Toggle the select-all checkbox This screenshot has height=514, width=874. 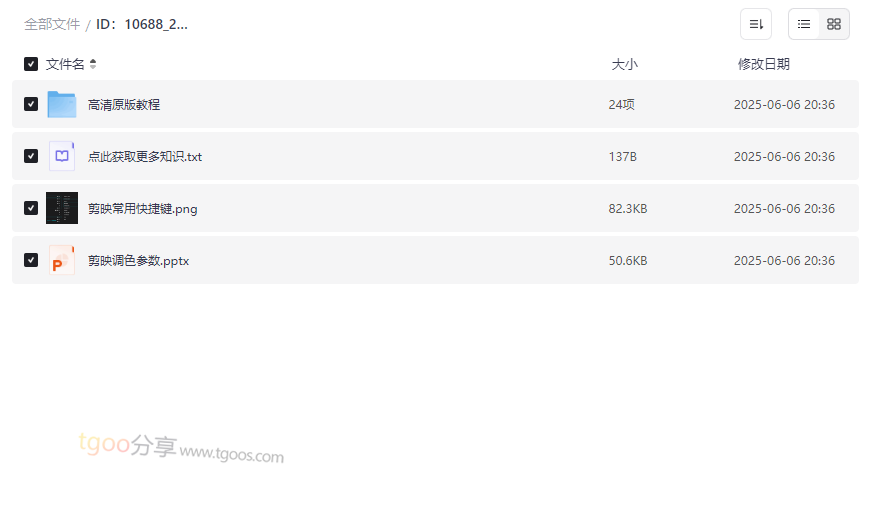[x=31, y=64]
